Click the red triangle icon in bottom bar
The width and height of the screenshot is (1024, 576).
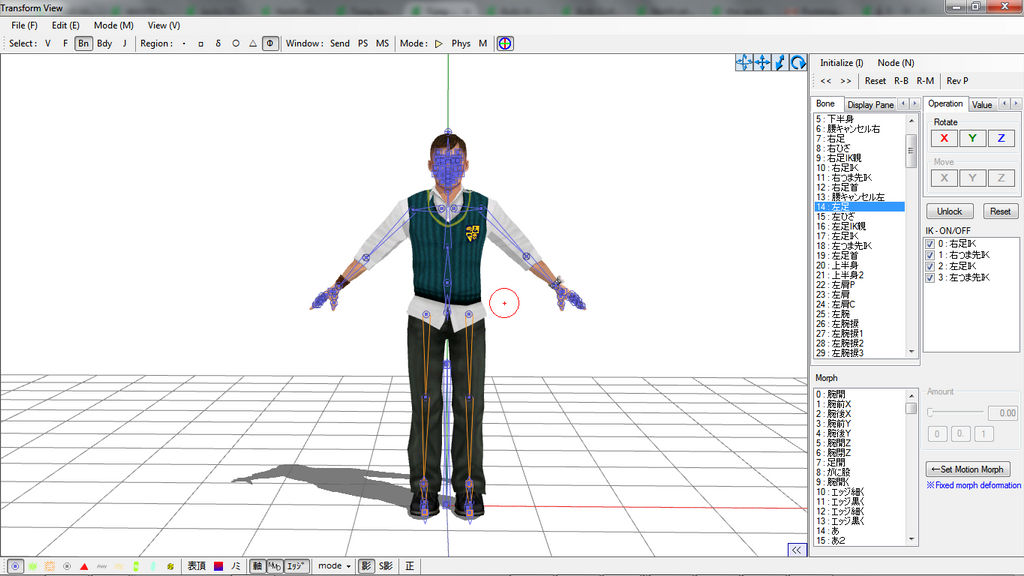click(84, 566)
